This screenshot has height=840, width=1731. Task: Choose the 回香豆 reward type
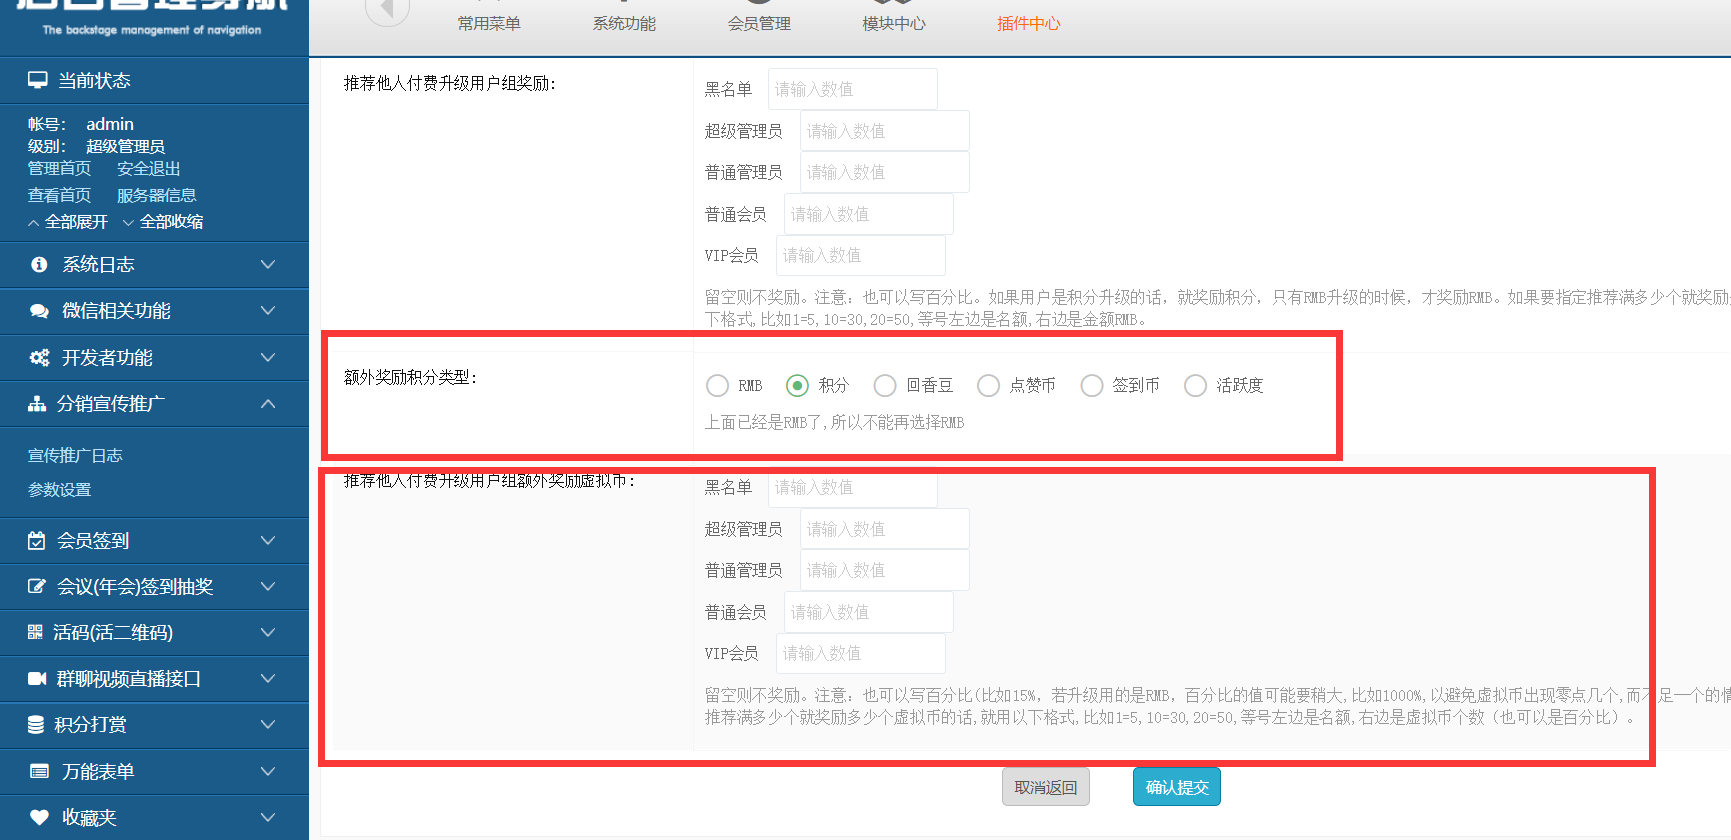pyautogui.click(x=885, y=386)
